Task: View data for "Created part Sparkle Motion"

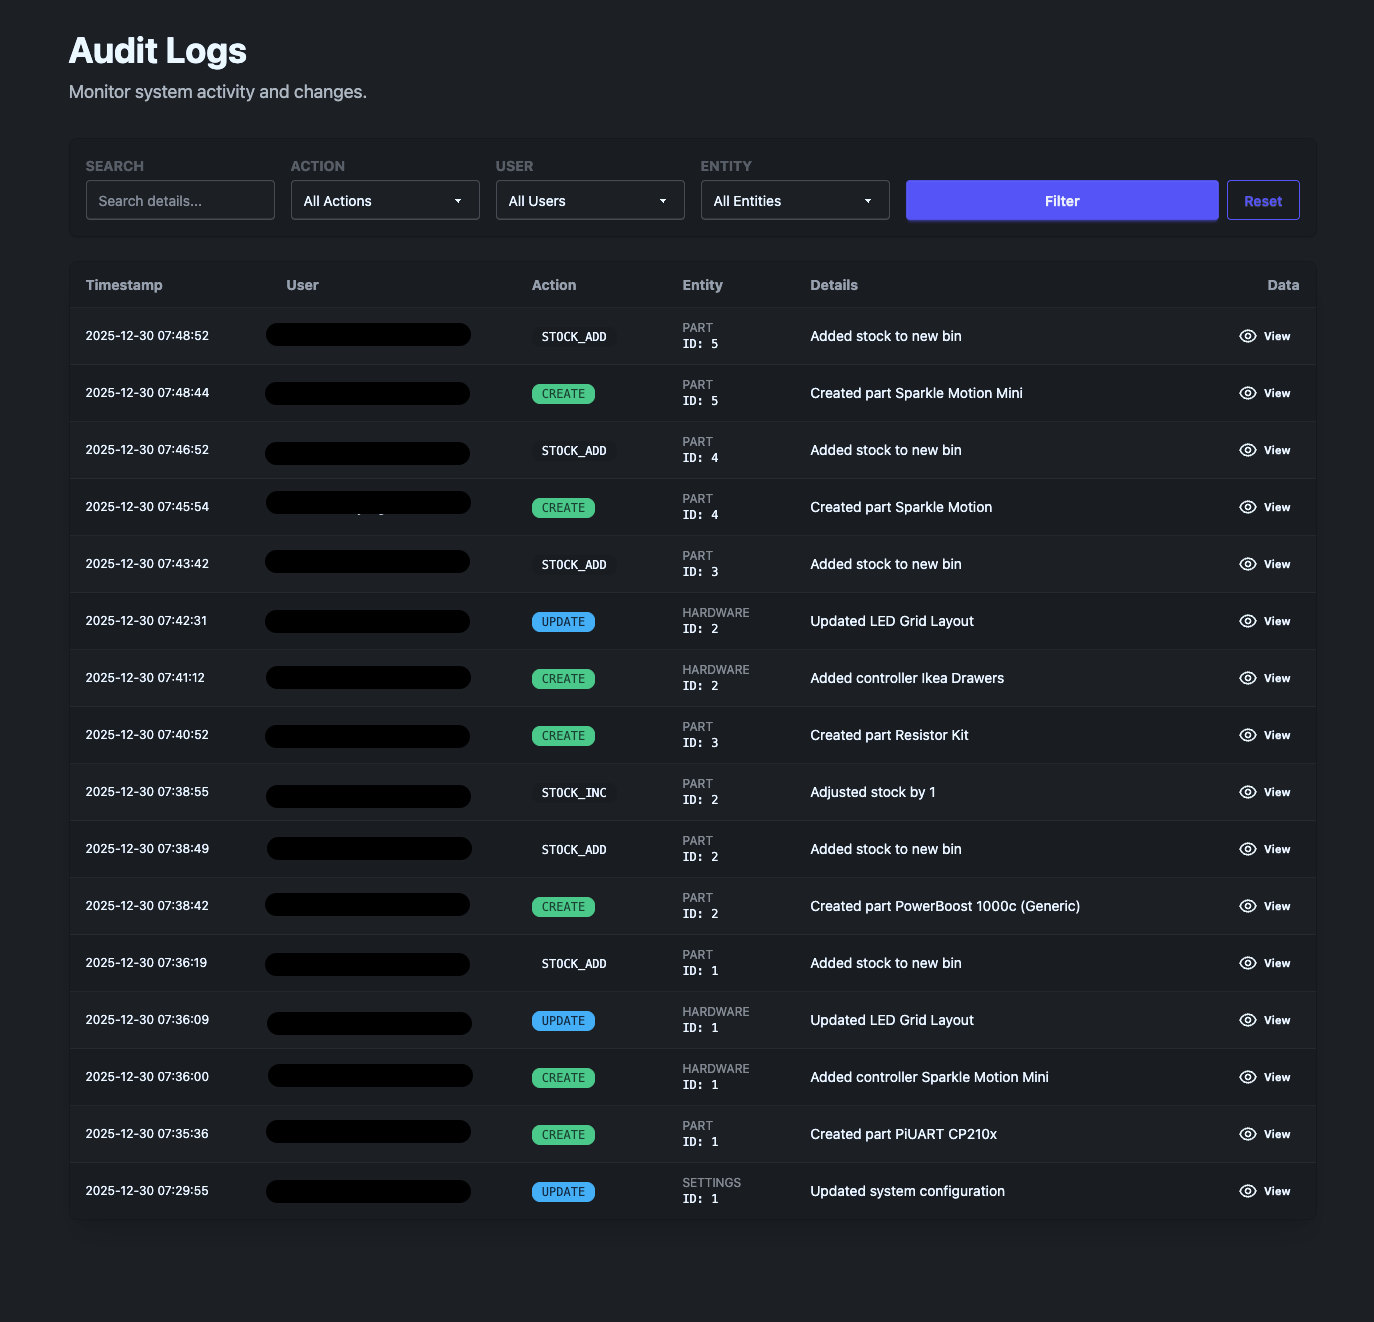Action: [1264, 507]
